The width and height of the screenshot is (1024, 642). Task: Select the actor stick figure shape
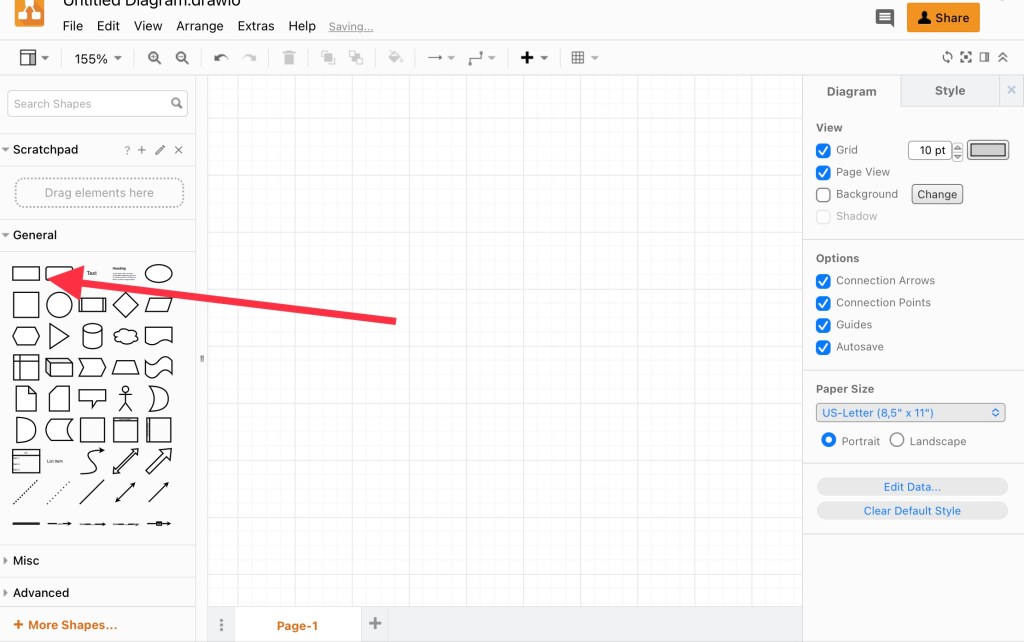[125, 399]
